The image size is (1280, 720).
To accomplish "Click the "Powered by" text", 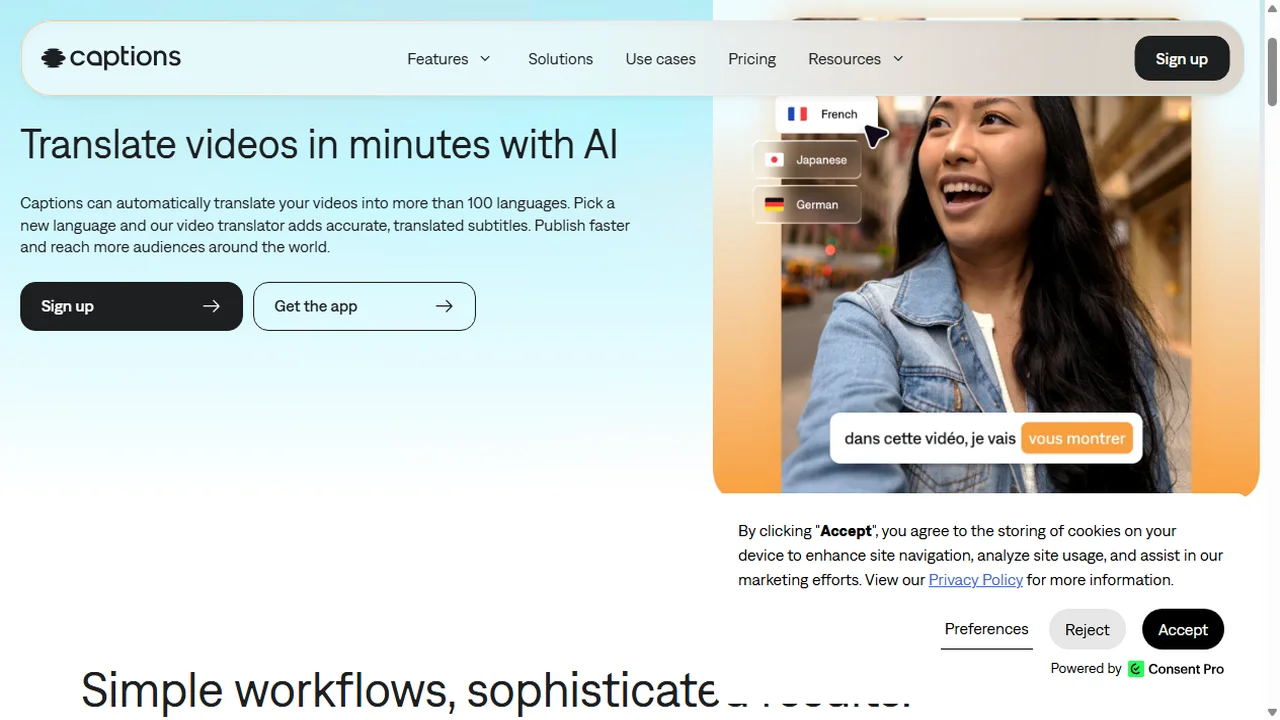I will [1086, 669].
